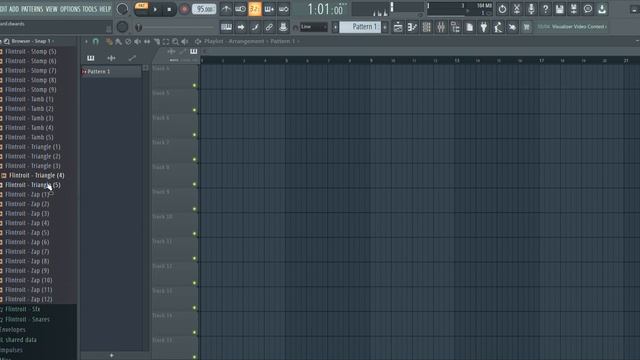The height and width of the screenshot is (360, 640).
Task: Open the plugin picker plug icon
Action: click(484, 27)
